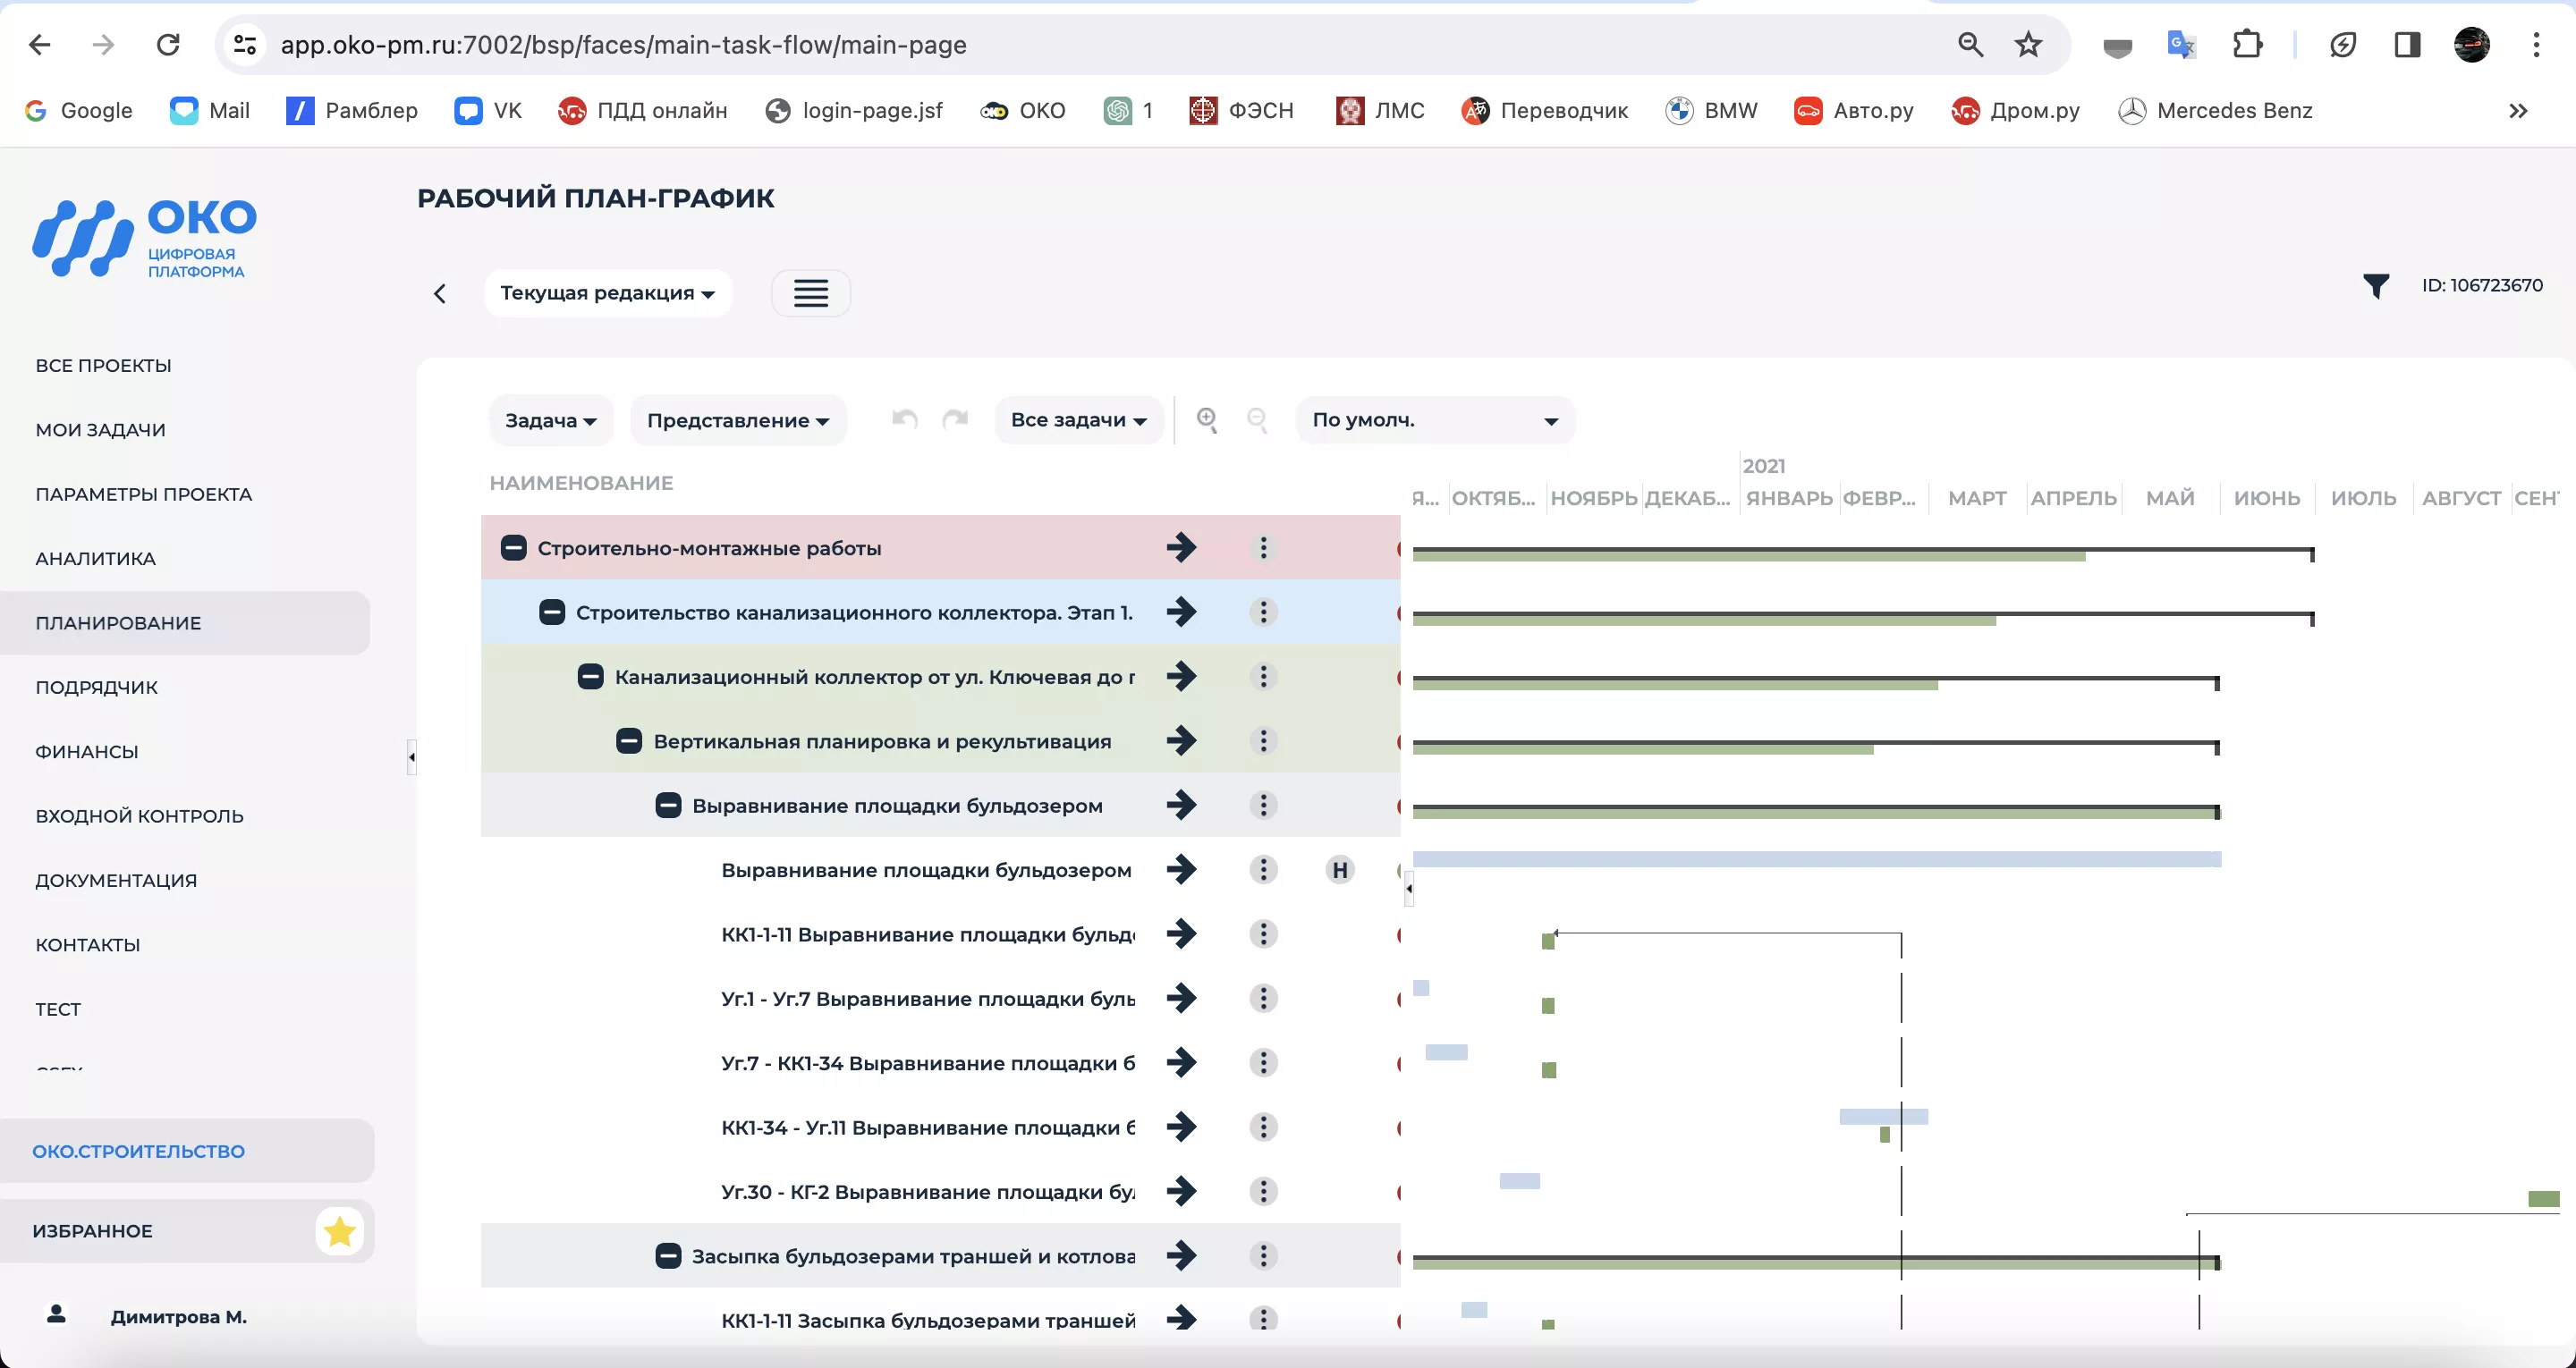
Task: Collapse the Выравнивание площадки бульдозером group
Action: (668, 805)
